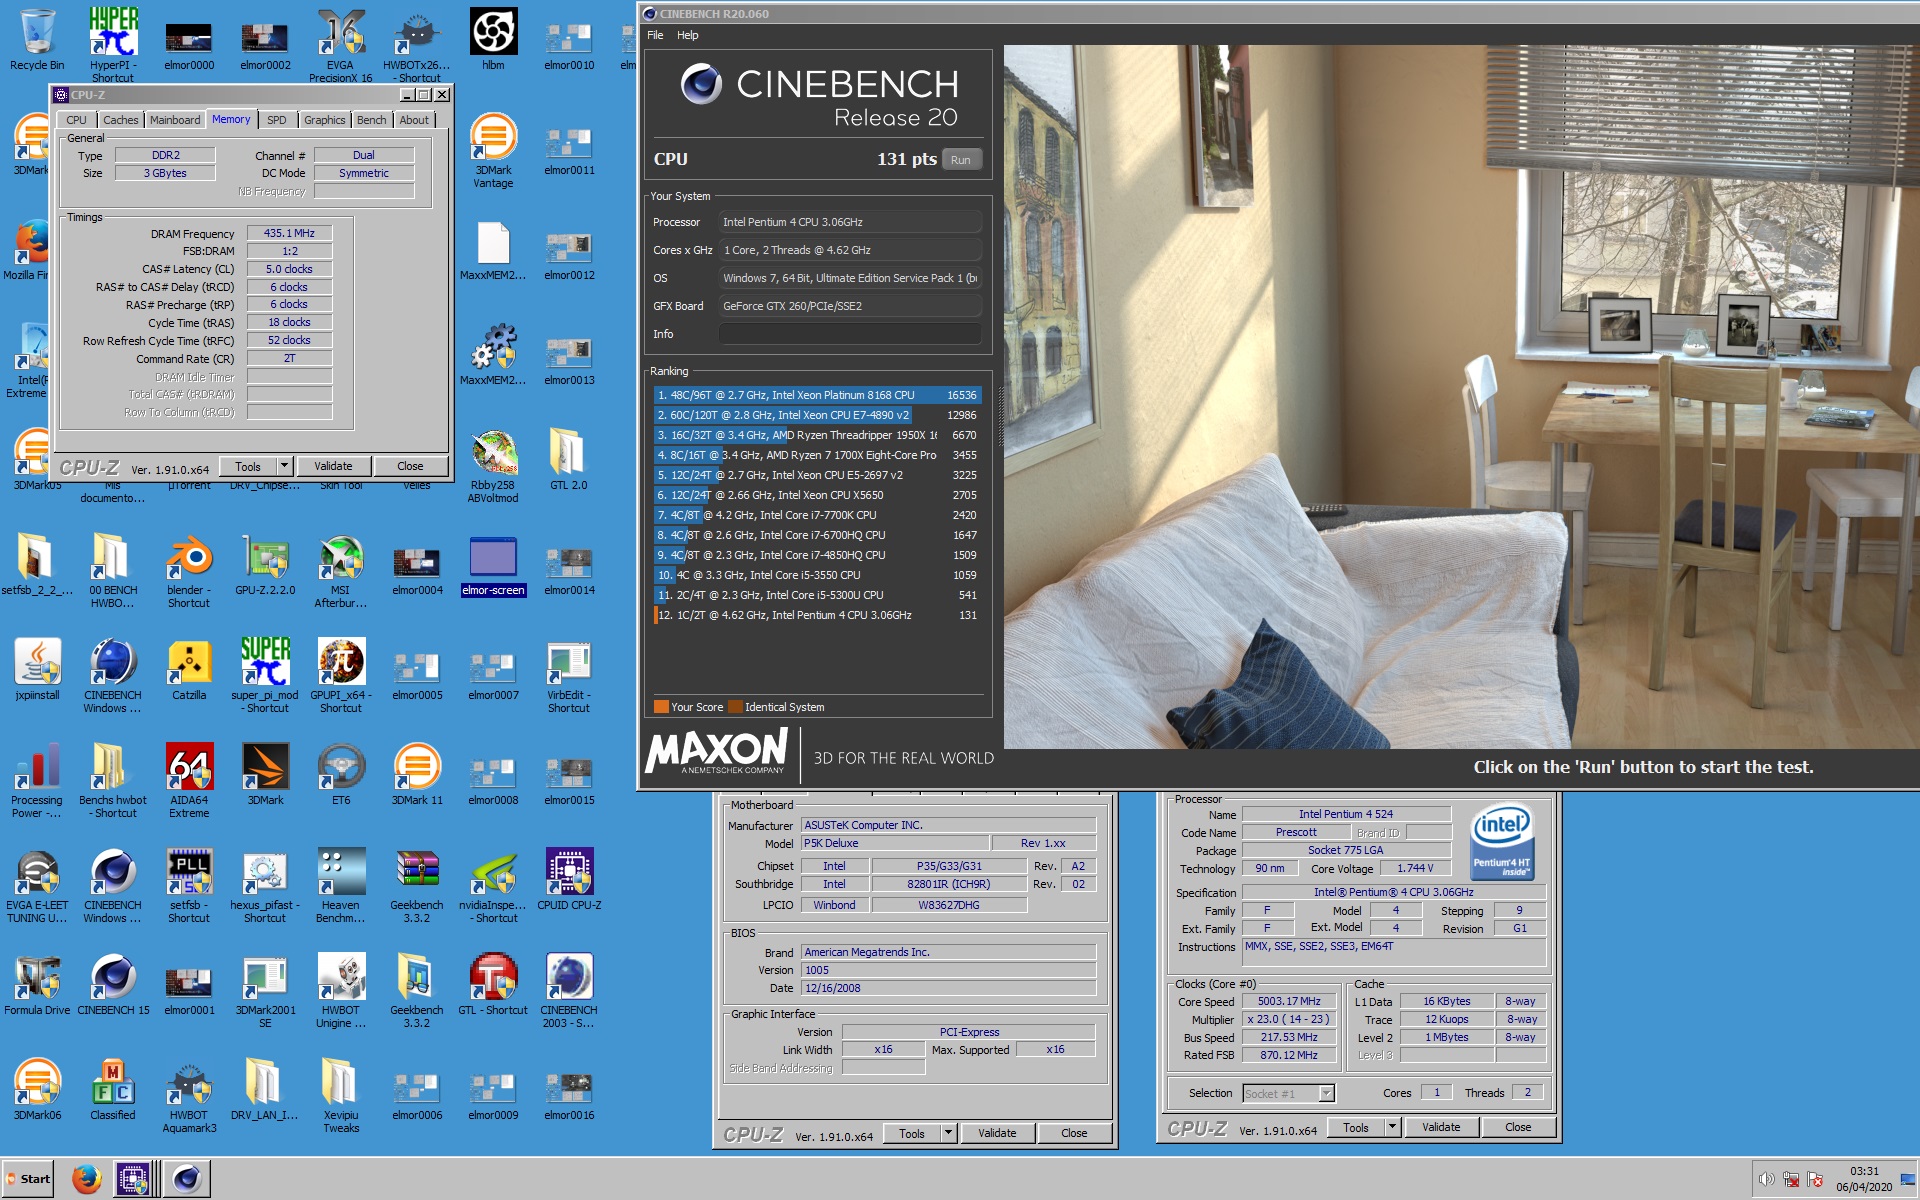Open EVGA PrecisionX 16 icon
This screenshot has width=1920, height=1200.
pyautogui.click(x=341, y=45)
